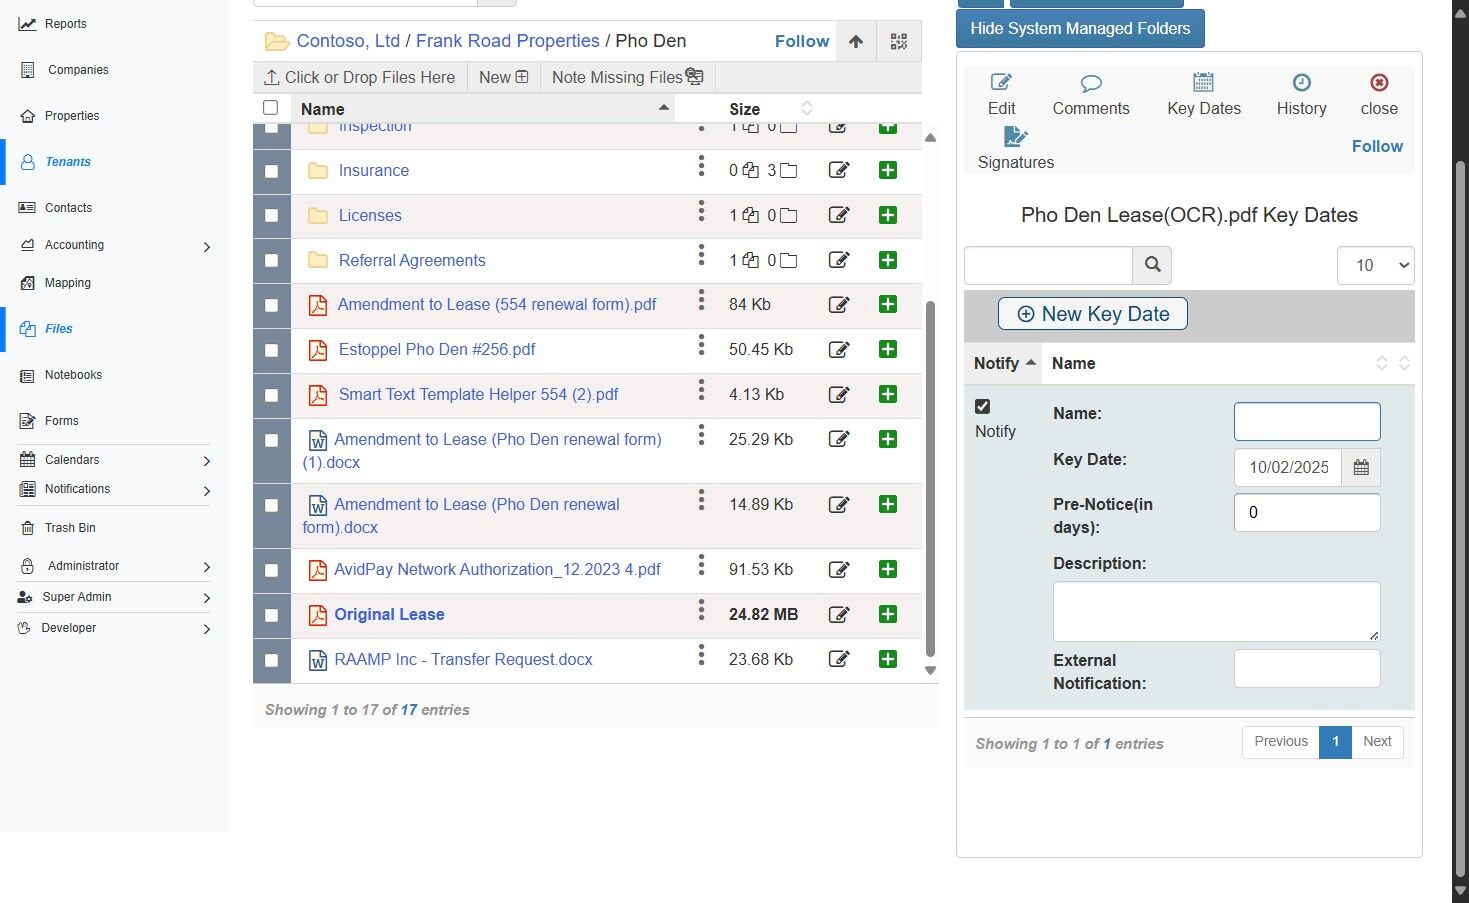Open Key Dates calendar icon
1469x903 pixels.
coord(1204,83)
